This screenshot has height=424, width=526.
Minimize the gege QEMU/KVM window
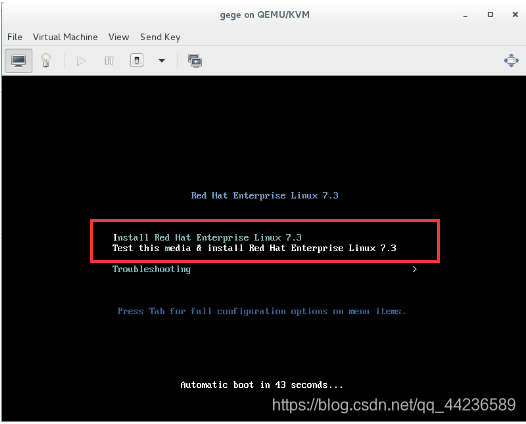(x=465, y=15)
